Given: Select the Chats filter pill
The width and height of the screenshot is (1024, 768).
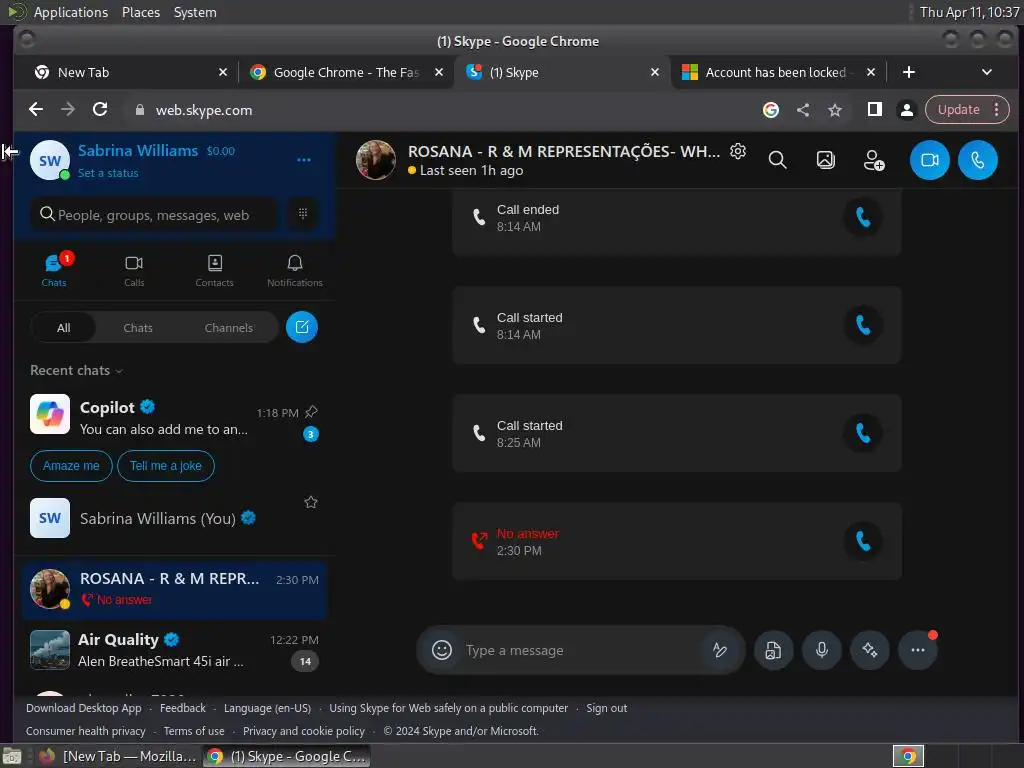Looking at the screenshot, I should pos(138,328).
